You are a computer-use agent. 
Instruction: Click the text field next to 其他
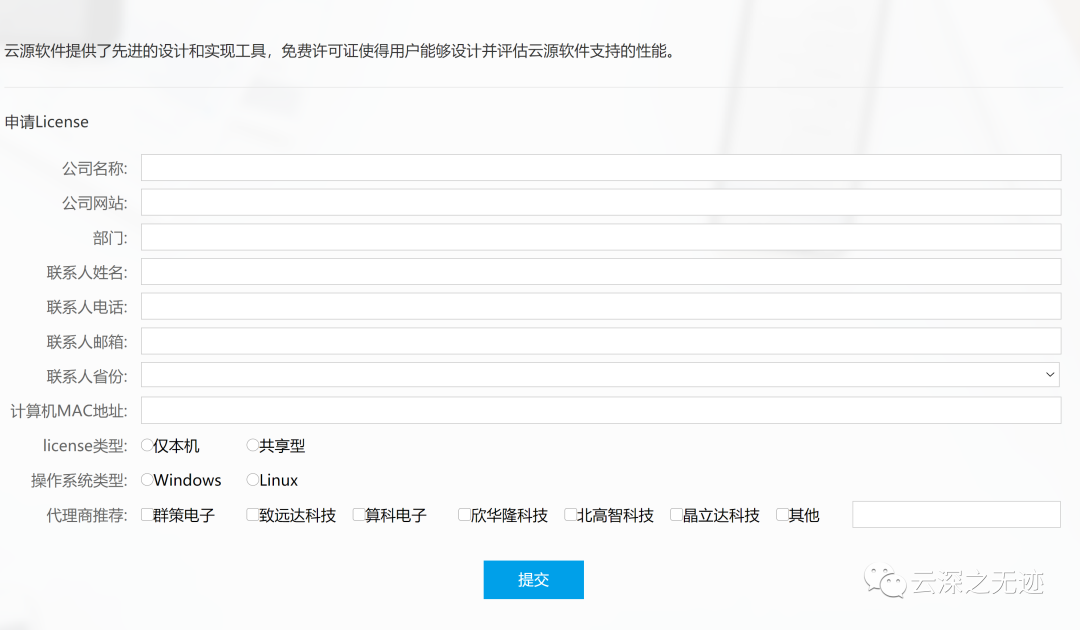click(956, 515)
